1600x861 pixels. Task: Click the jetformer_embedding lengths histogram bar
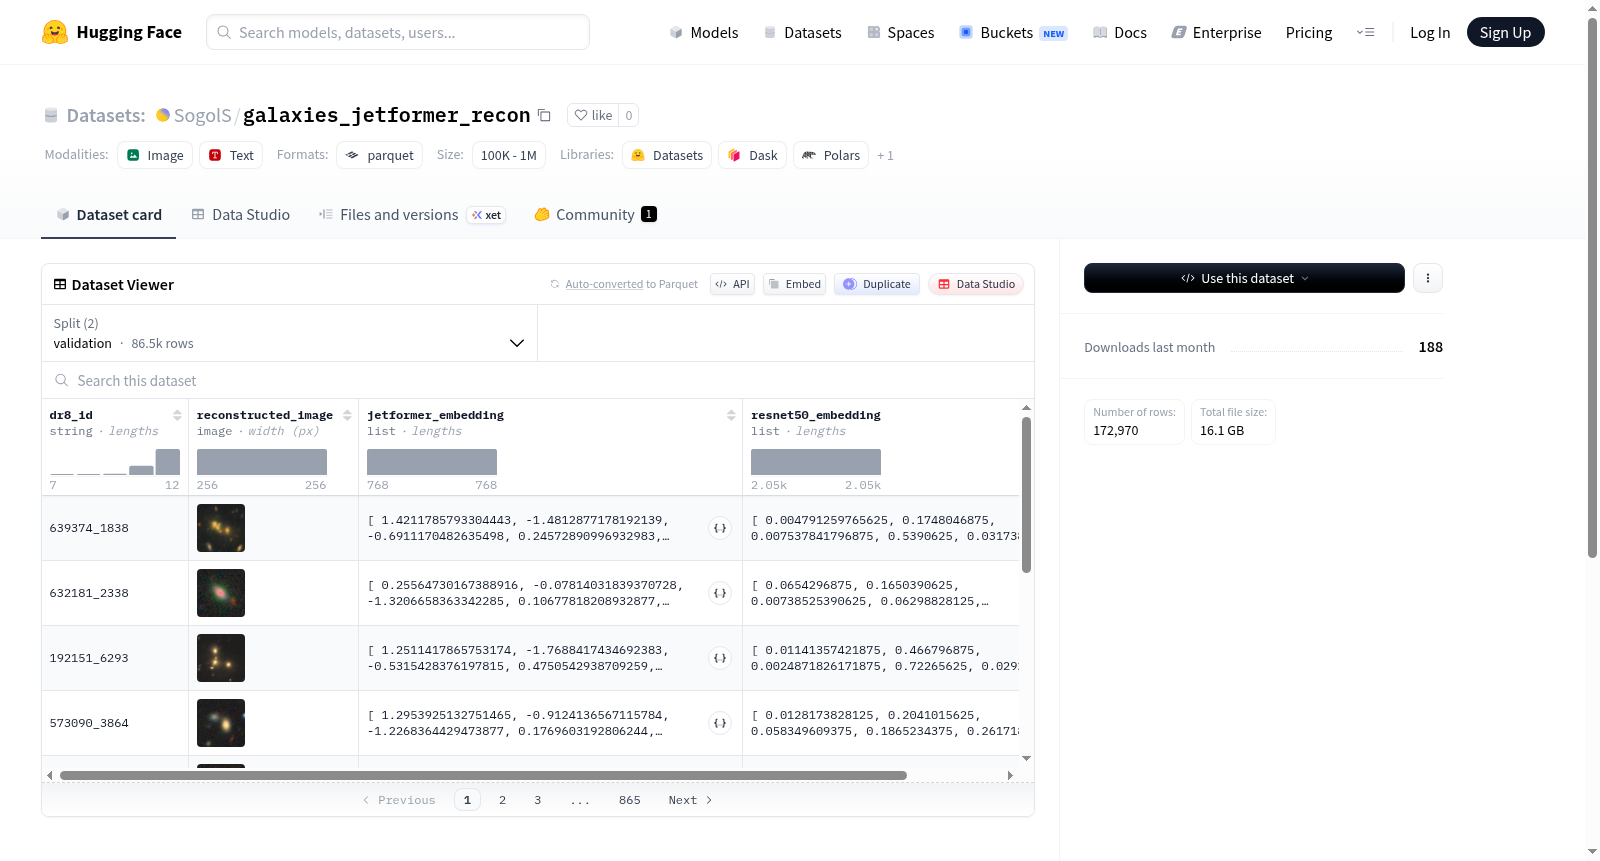coord(432,462)
